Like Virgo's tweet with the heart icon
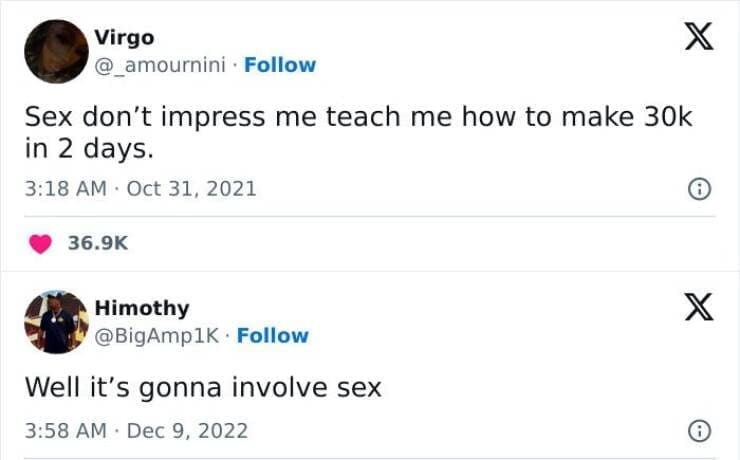Image resolution: width=740 pixels, height=460 pixels. click(x=41, y=243)
